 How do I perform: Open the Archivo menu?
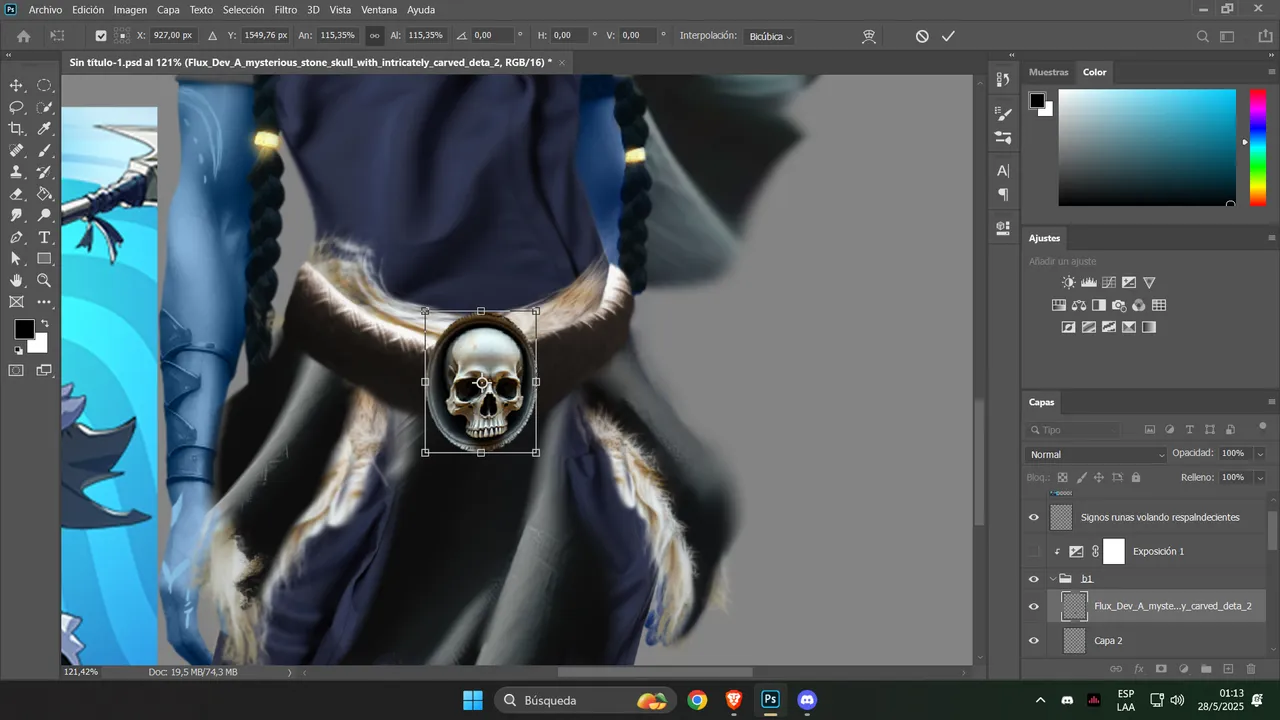point(46,10)
